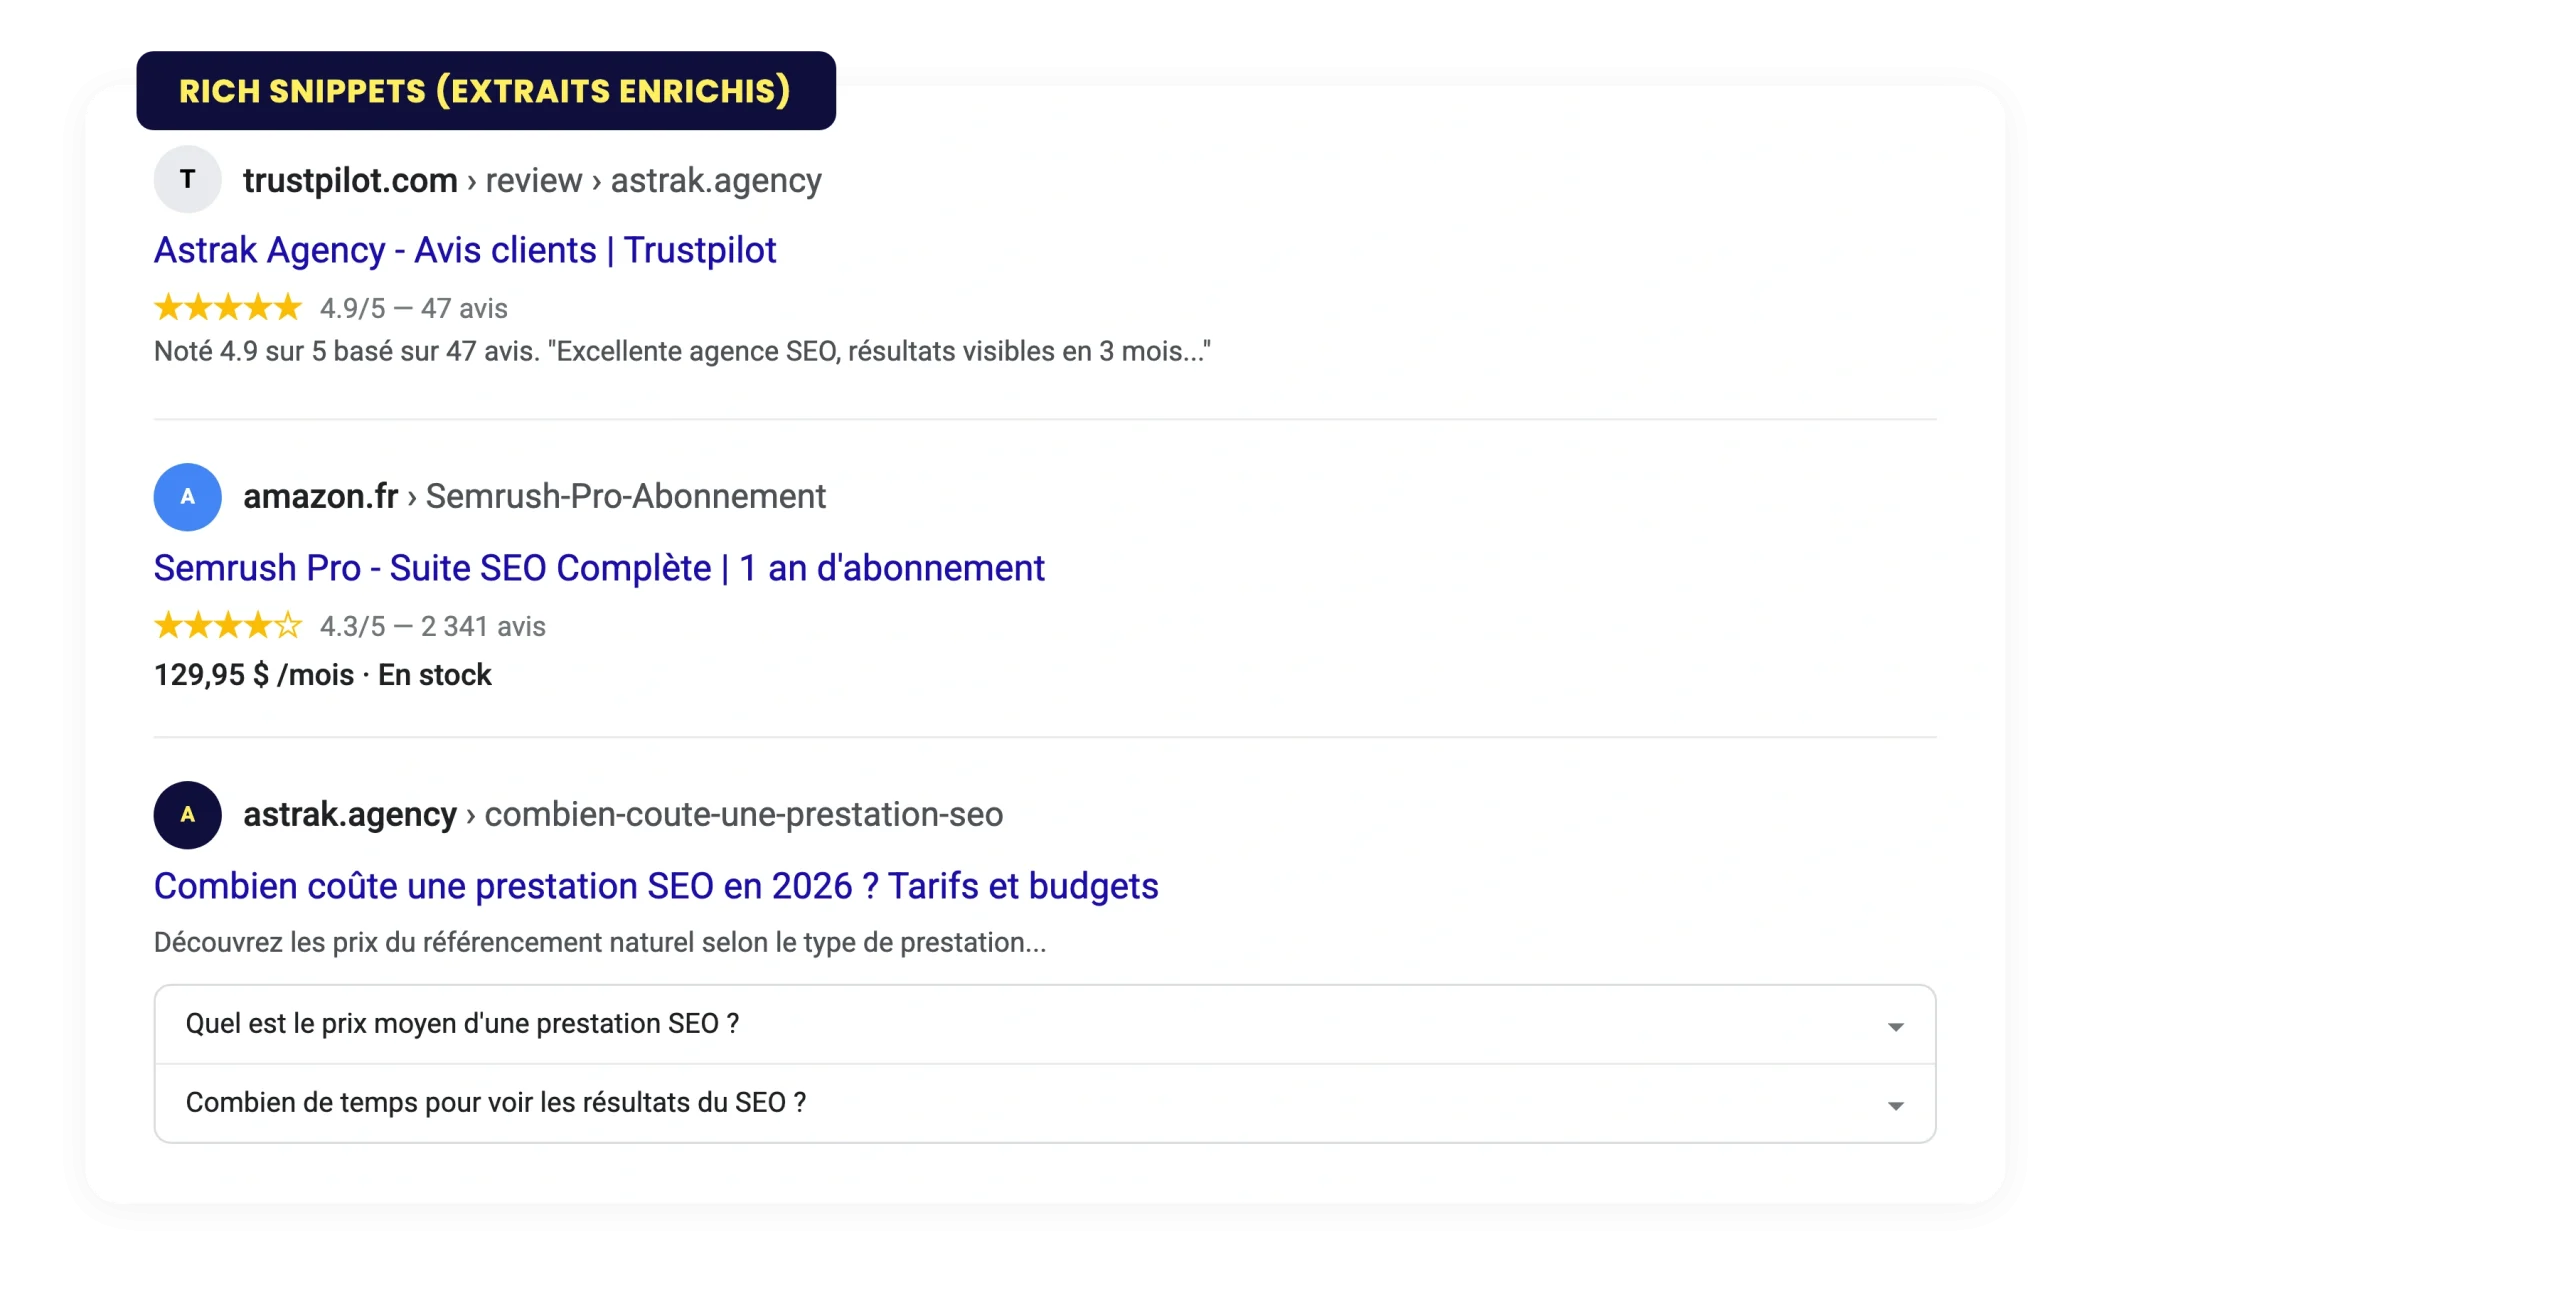
Task: Click the trustpilot.com breadcrumb domain
Action: coord(350,180)
